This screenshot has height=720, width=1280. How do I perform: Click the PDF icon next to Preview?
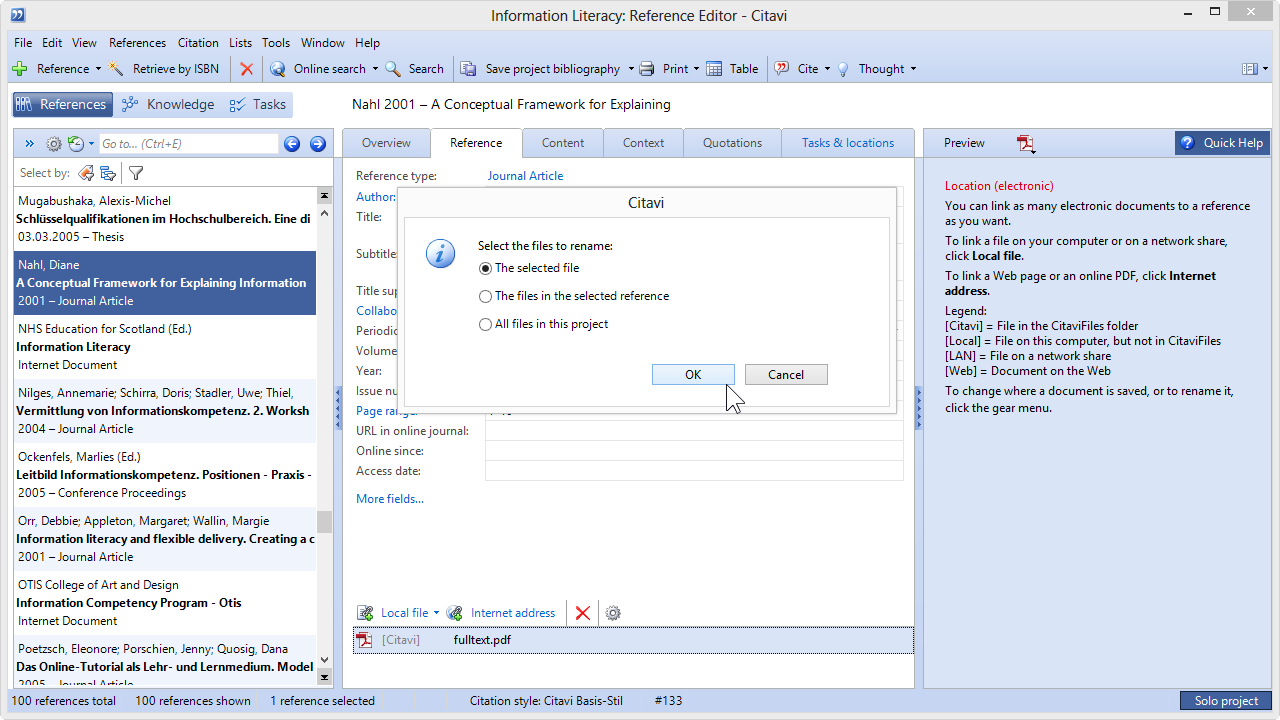[1026, 144]
